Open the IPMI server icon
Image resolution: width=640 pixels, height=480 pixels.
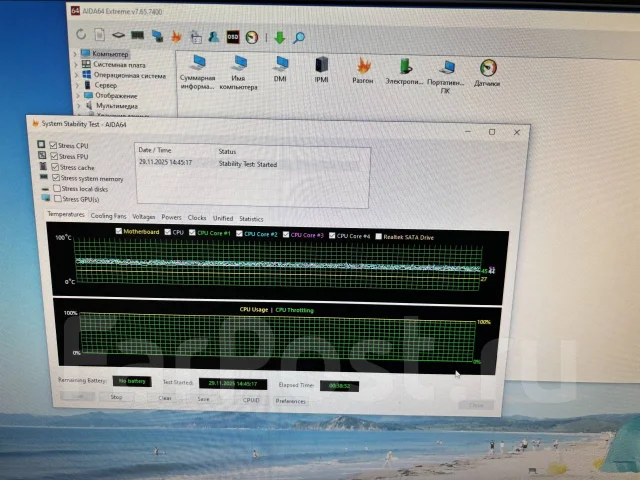coord(322,69)
